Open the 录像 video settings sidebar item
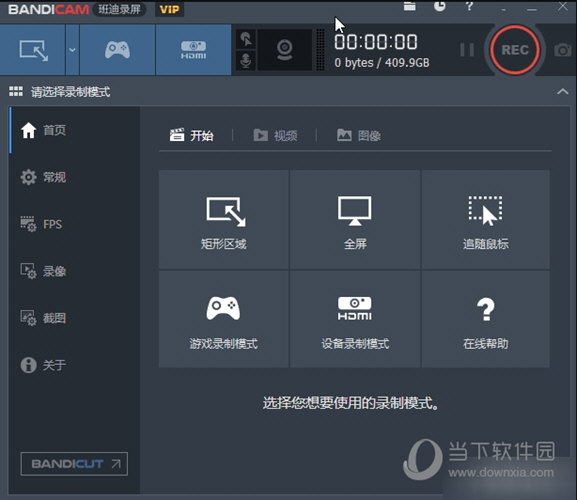 (75, 271)
